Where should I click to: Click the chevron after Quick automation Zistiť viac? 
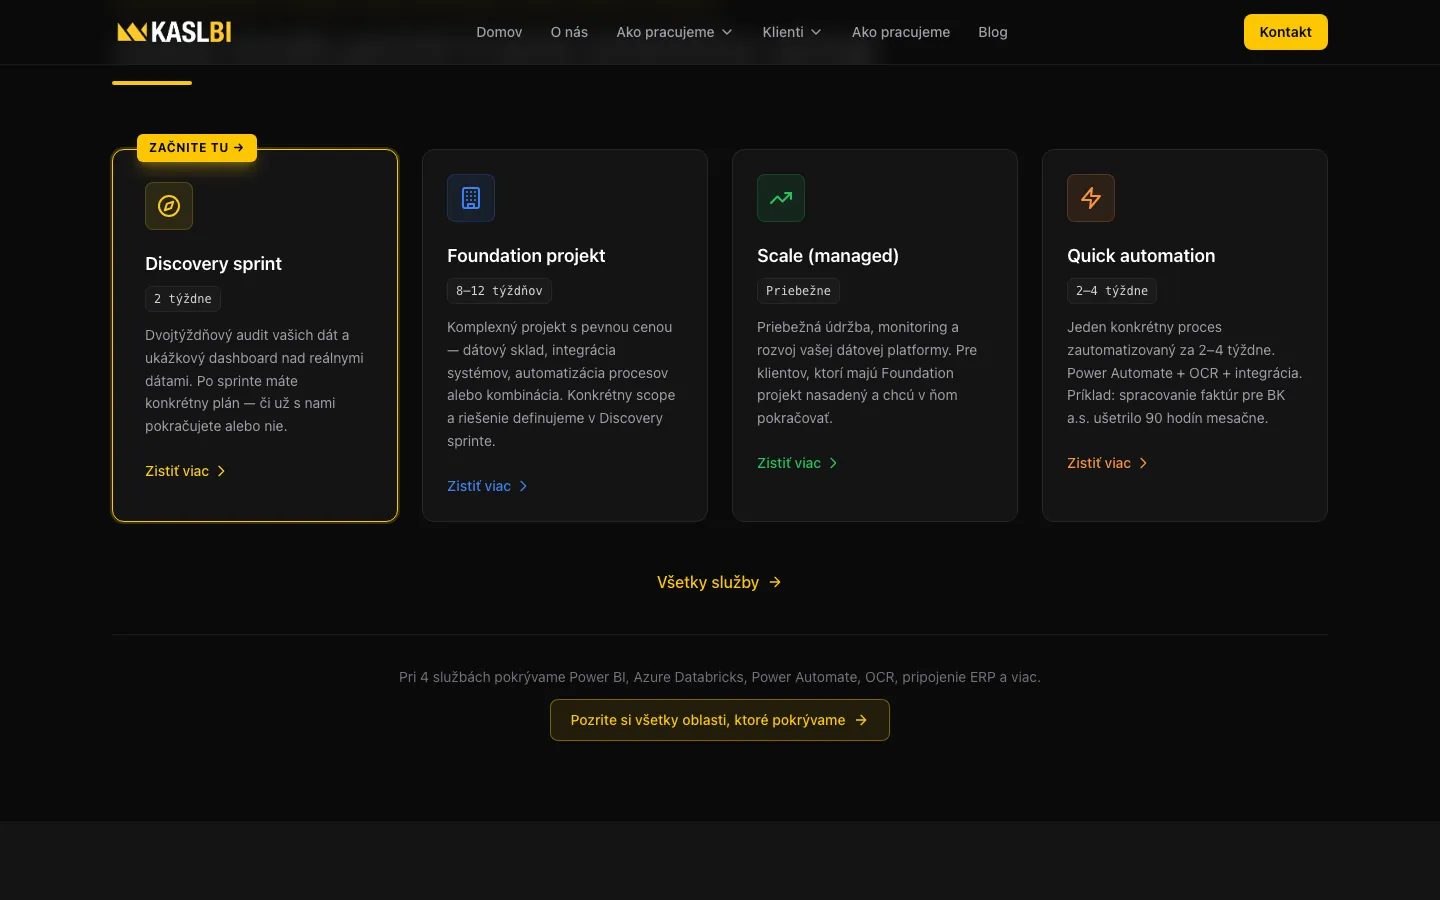pos(1143,463)
